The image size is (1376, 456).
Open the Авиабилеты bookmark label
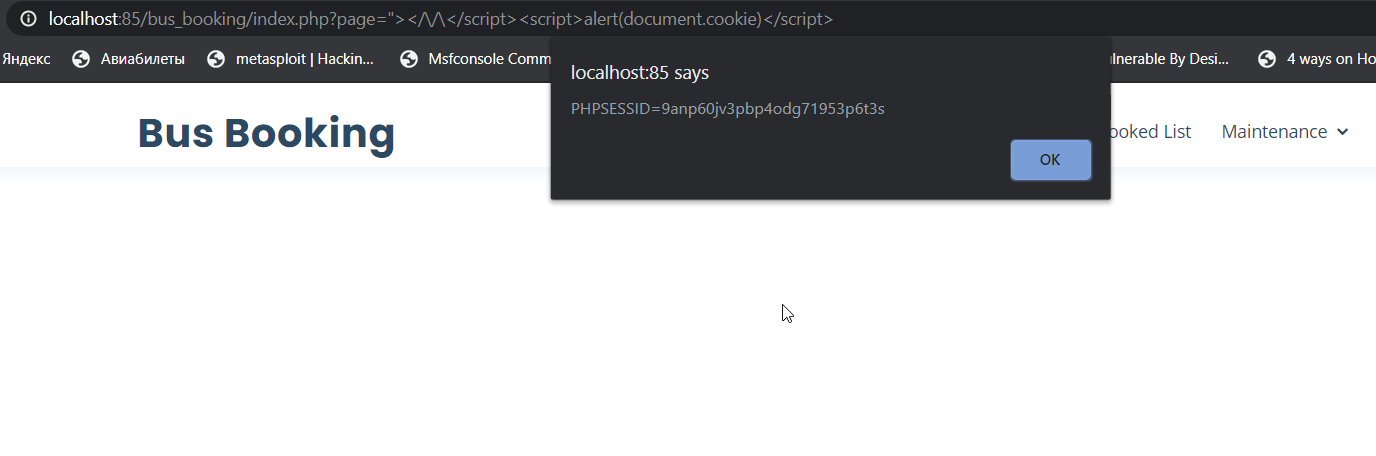(142, 59)
